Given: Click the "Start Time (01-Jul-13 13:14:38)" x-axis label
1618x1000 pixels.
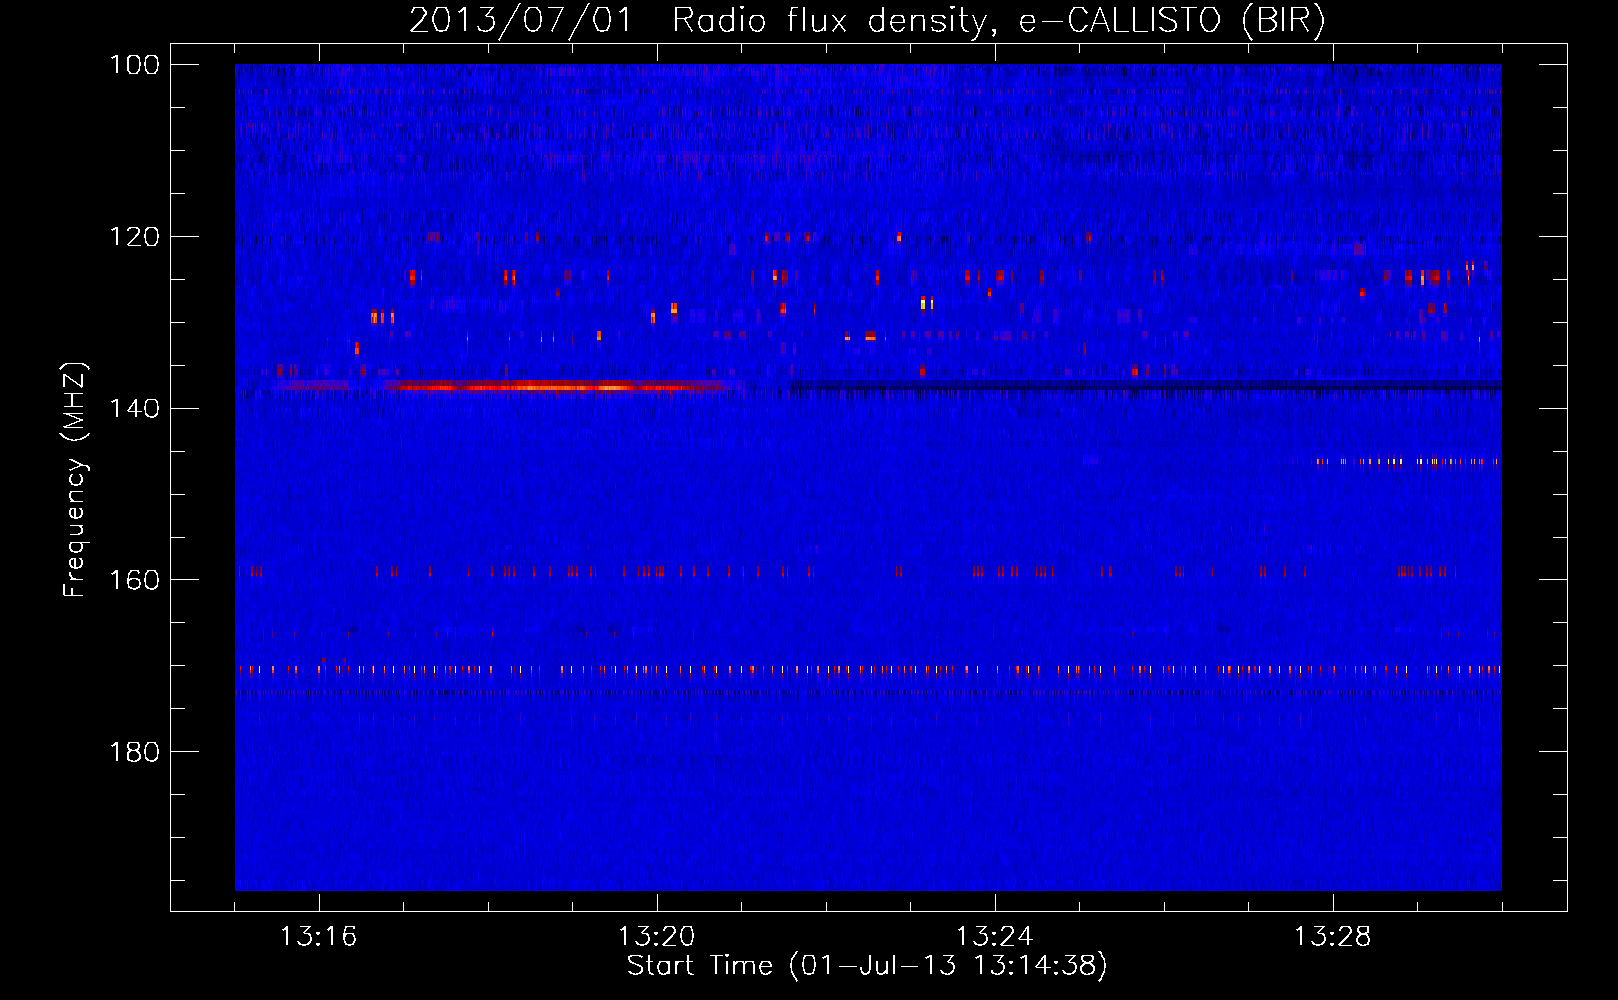Looking at the screenshot, I should click(867, 966).
